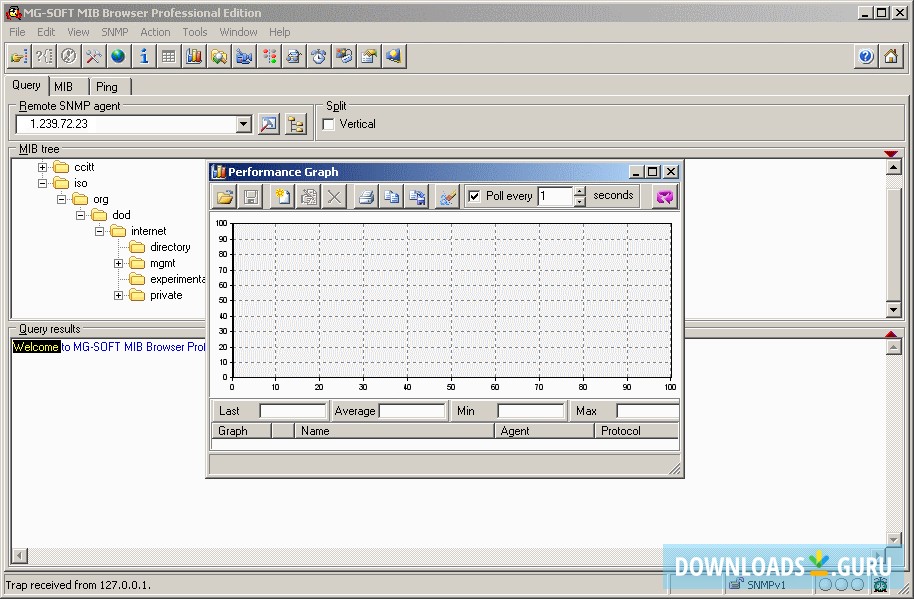Expand the private tree node
This screenshot has width=914, height=599.
coord(118,295)
